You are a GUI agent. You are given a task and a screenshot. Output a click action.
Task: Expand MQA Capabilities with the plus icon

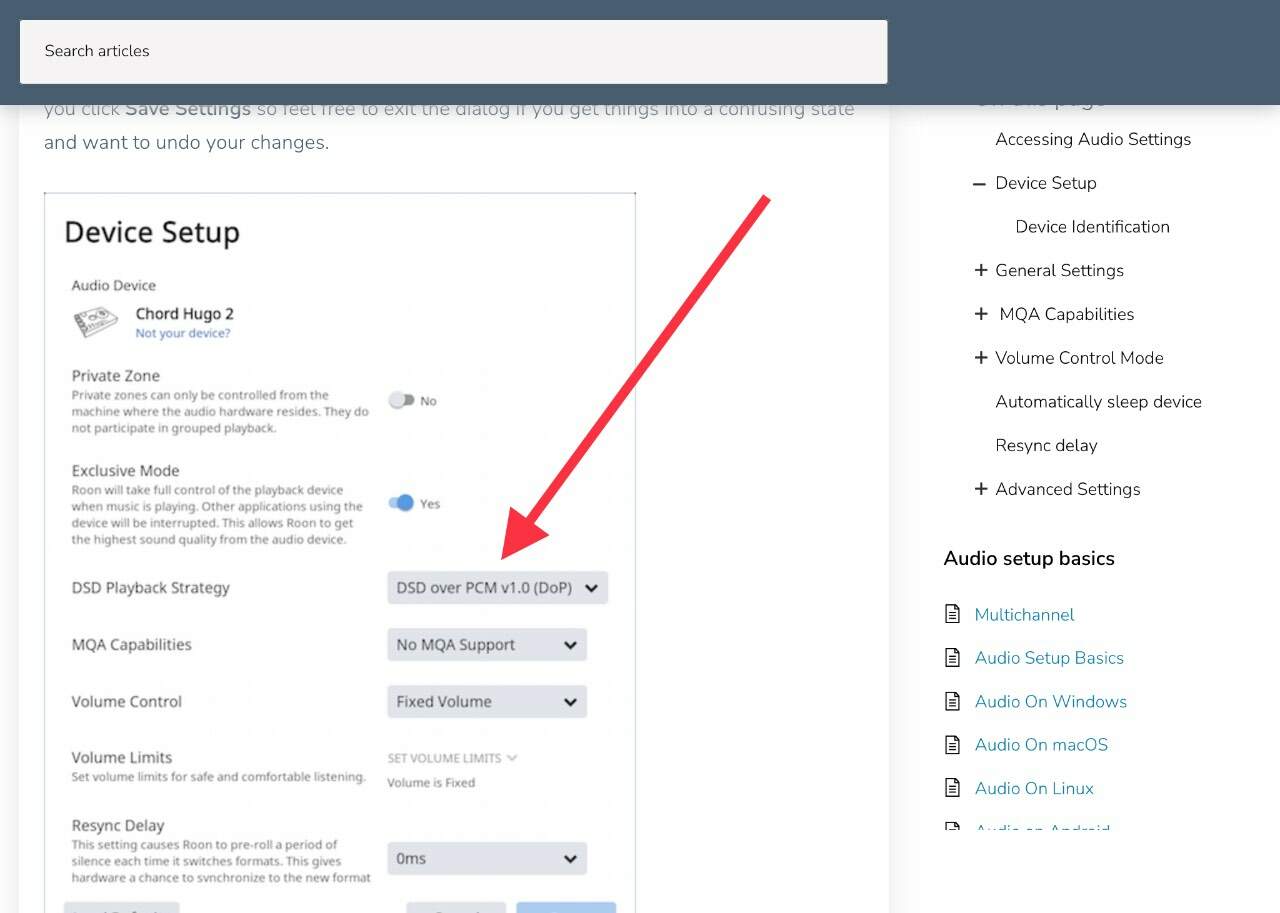click(980, 314)
